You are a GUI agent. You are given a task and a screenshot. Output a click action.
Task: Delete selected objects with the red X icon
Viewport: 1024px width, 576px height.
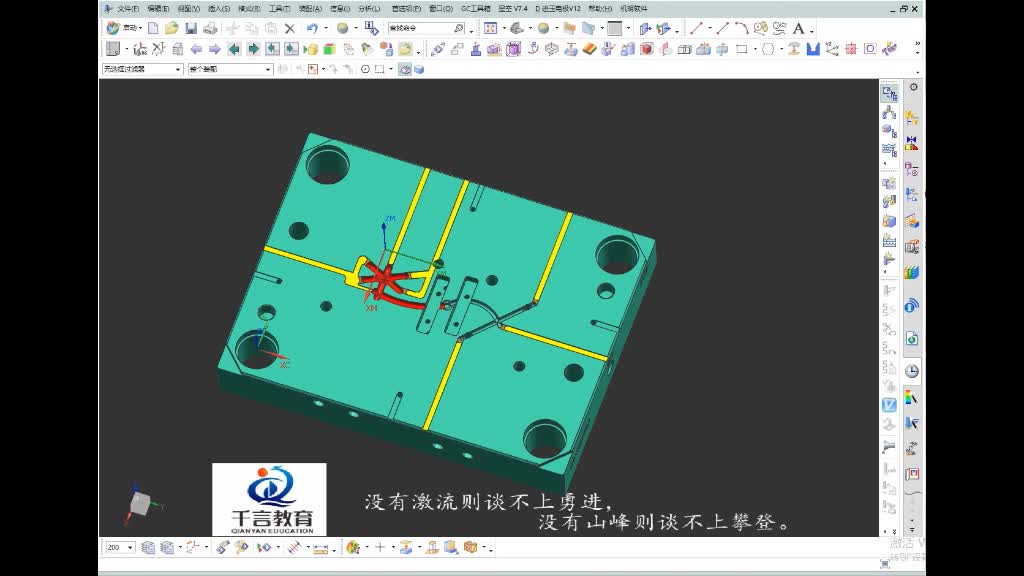[291, 26]
